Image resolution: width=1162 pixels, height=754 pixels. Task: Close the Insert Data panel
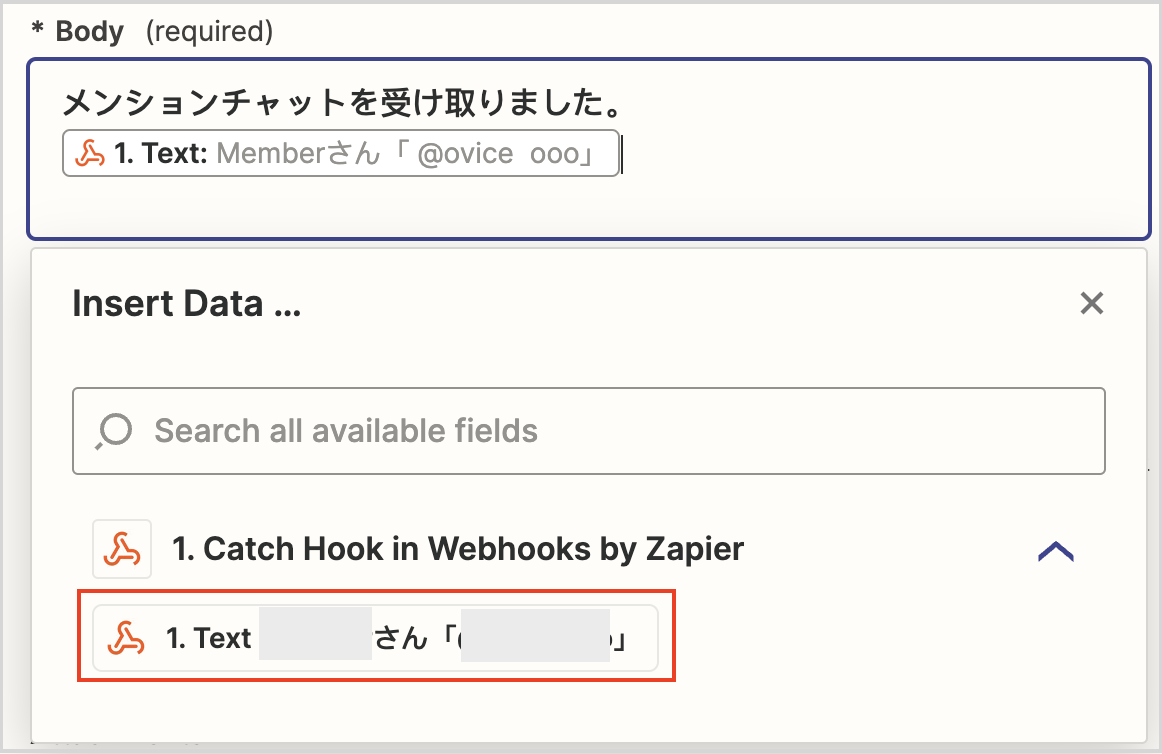1091,304
